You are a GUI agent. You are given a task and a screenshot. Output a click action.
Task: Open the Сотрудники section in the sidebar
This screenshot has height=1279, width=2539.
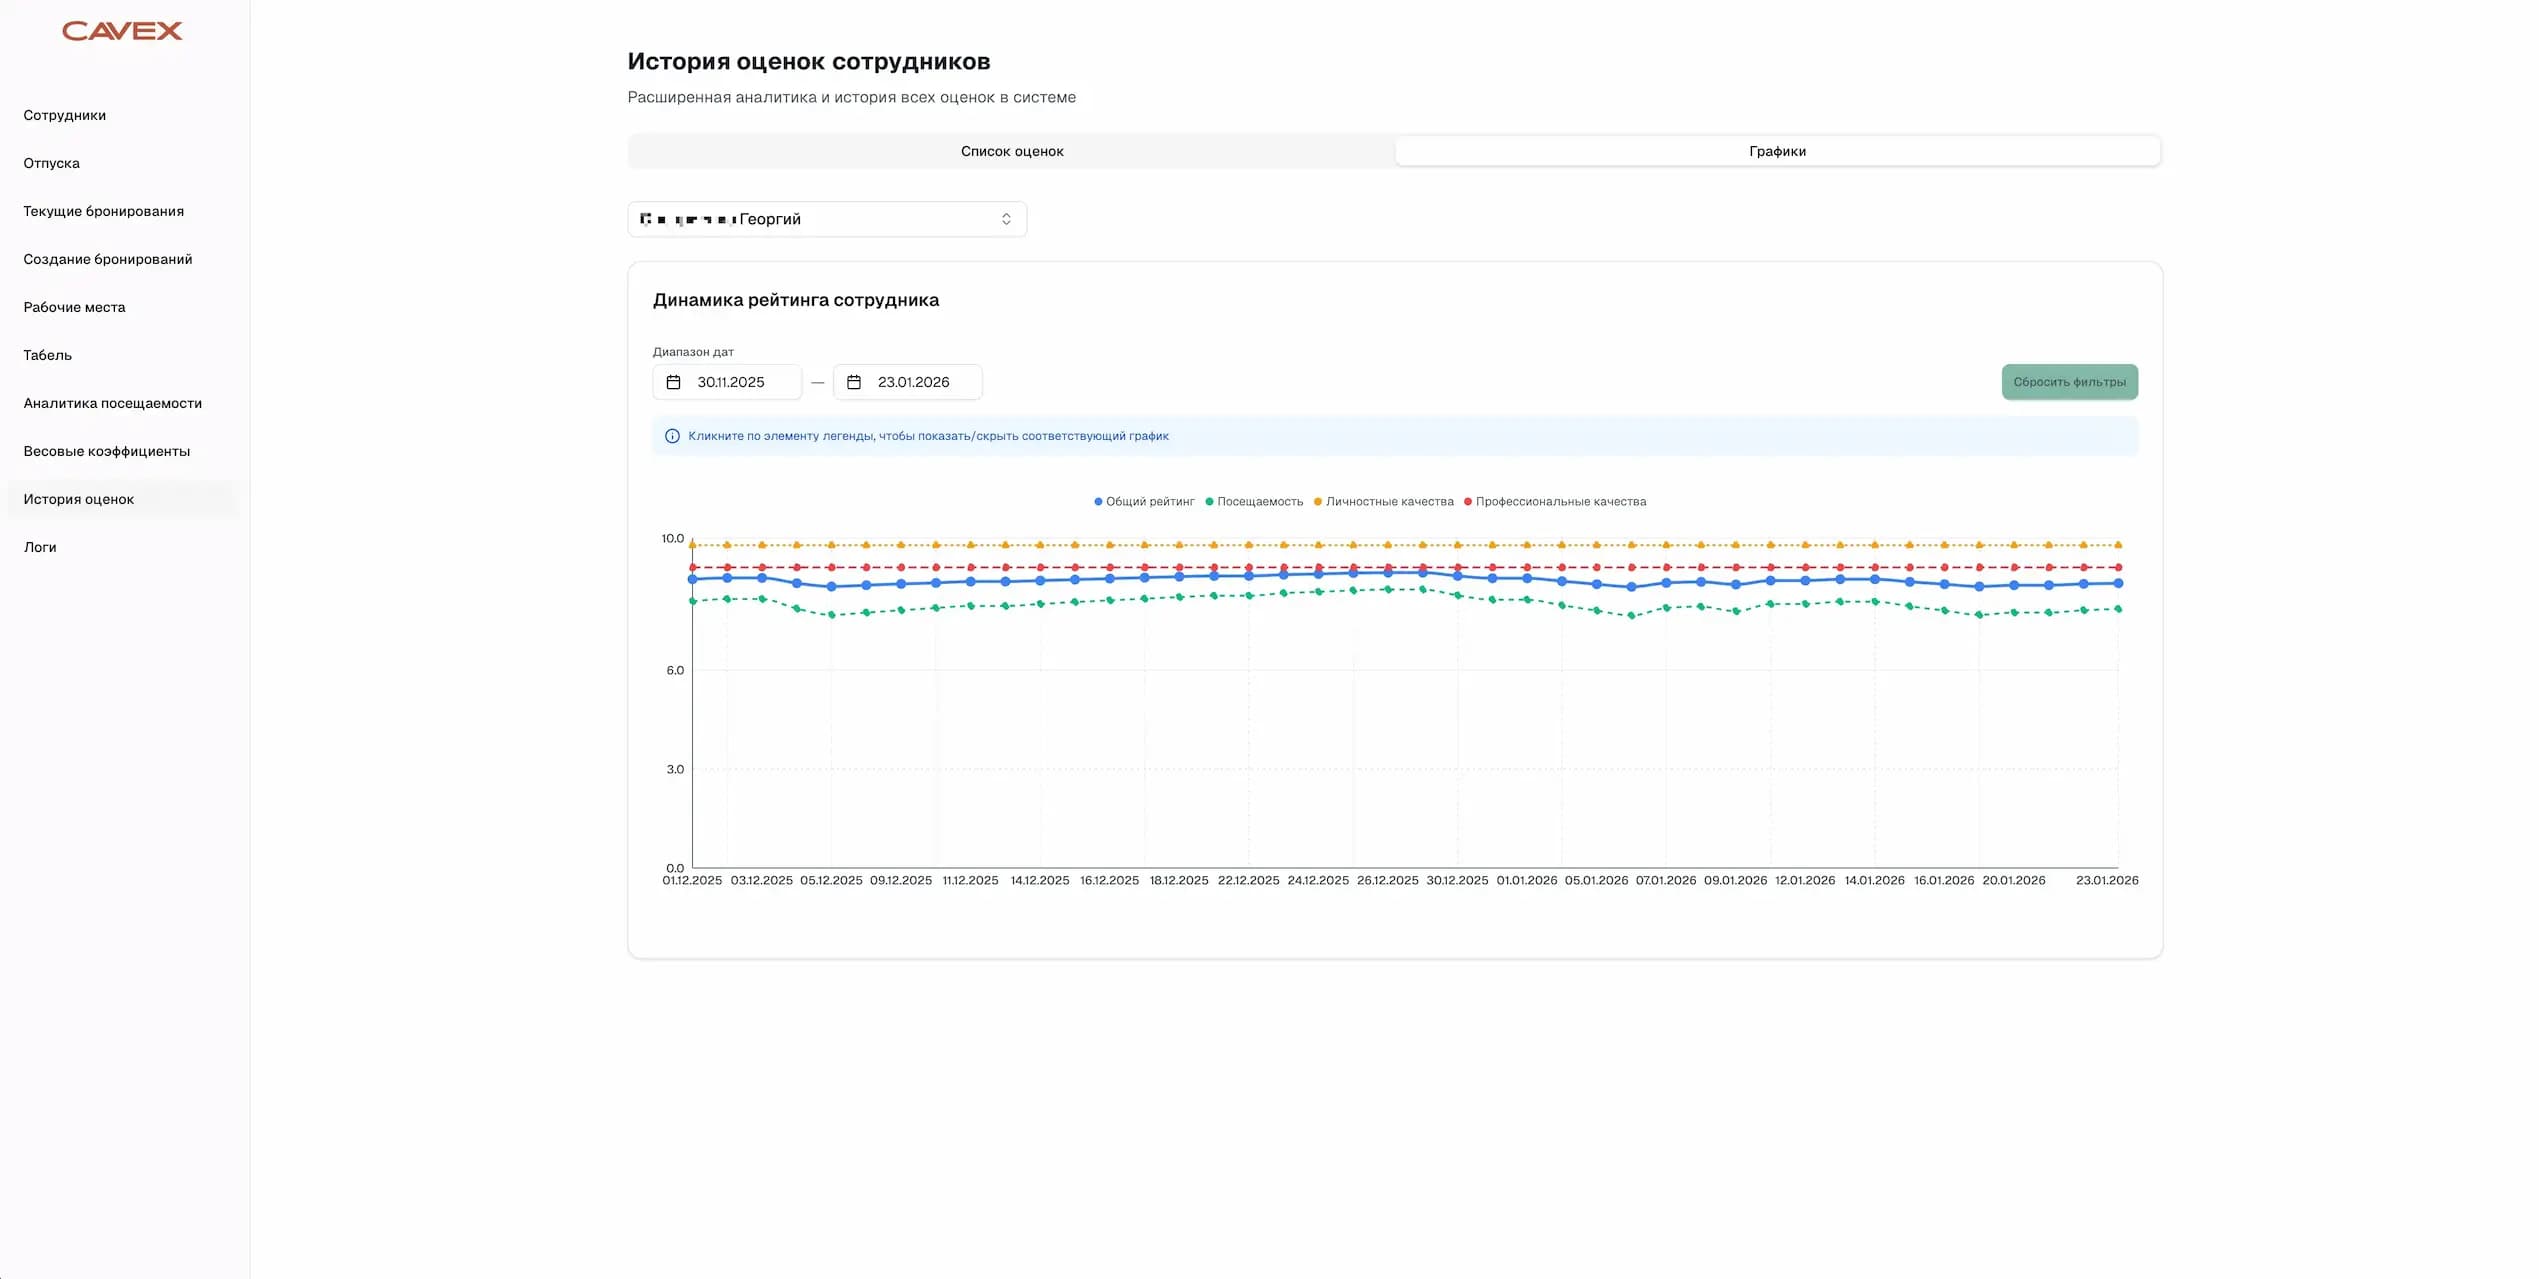pos(63,115)
